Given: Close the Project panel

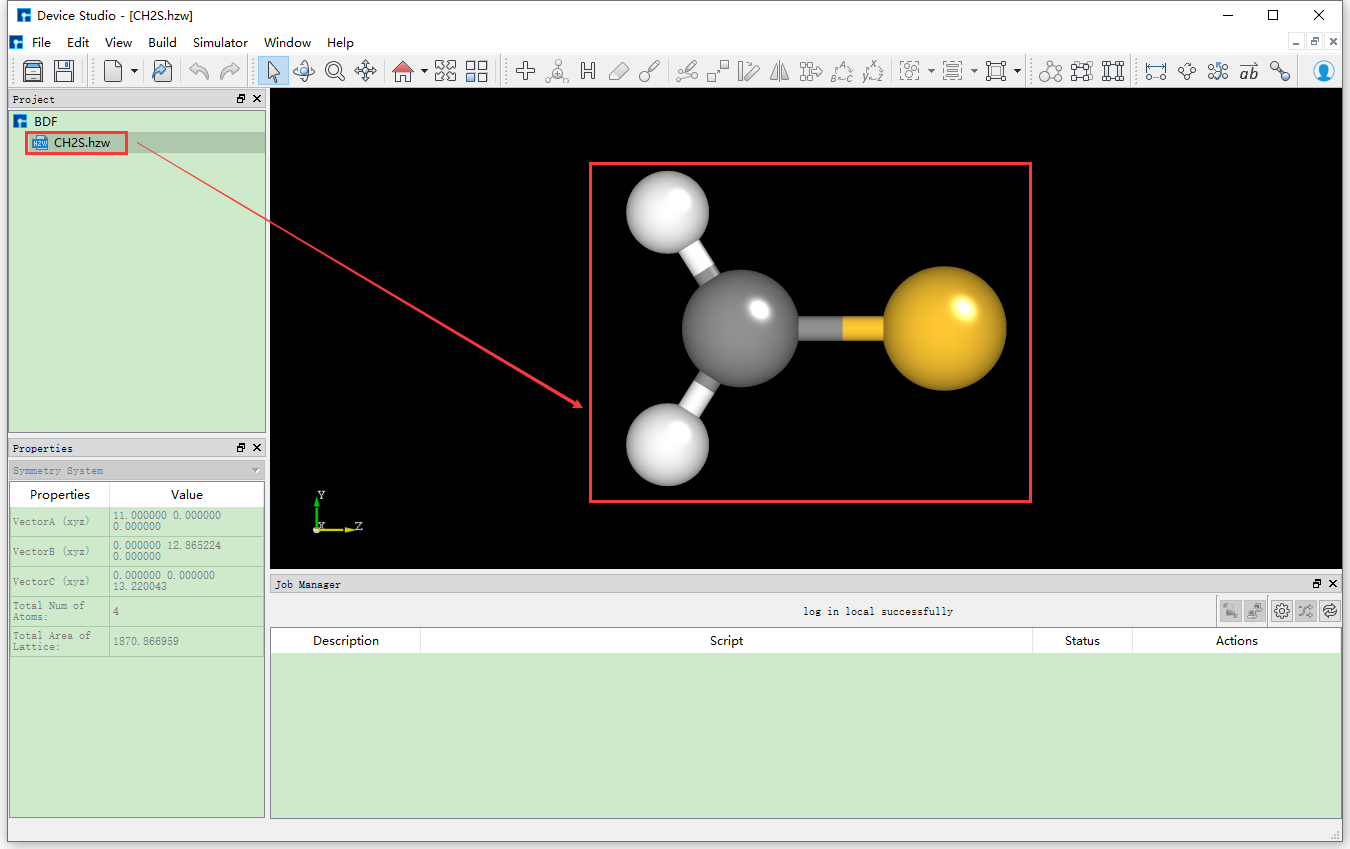Looking at the screenshot, I should 257,99.
